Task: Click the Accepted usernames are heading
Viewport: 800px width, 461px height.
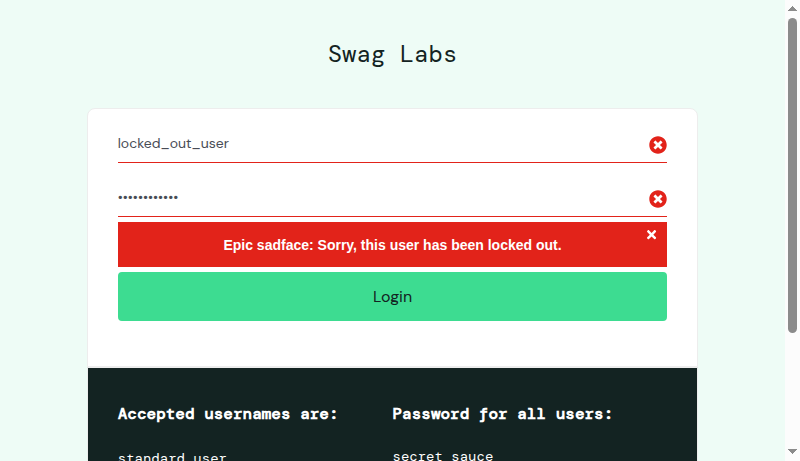Action: click(228, 414)
